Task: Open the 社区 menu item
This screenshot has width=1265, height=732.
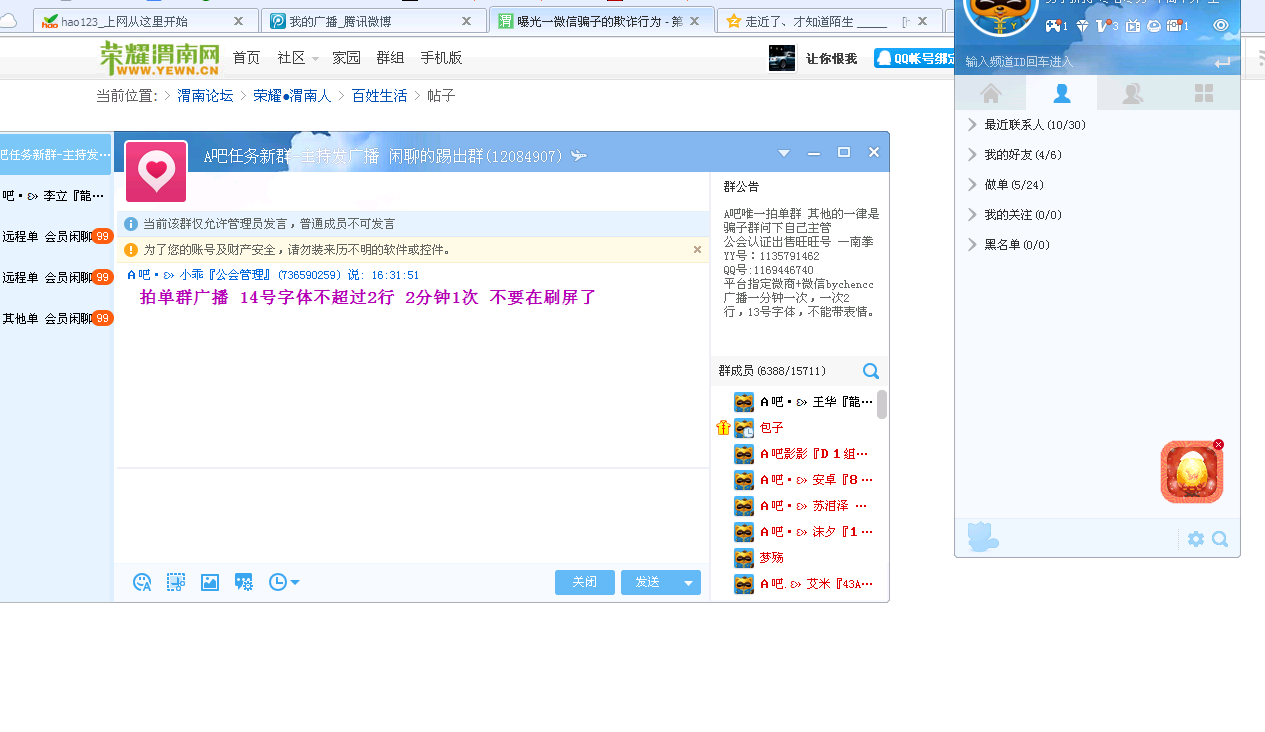Action: tap(291, 57)
